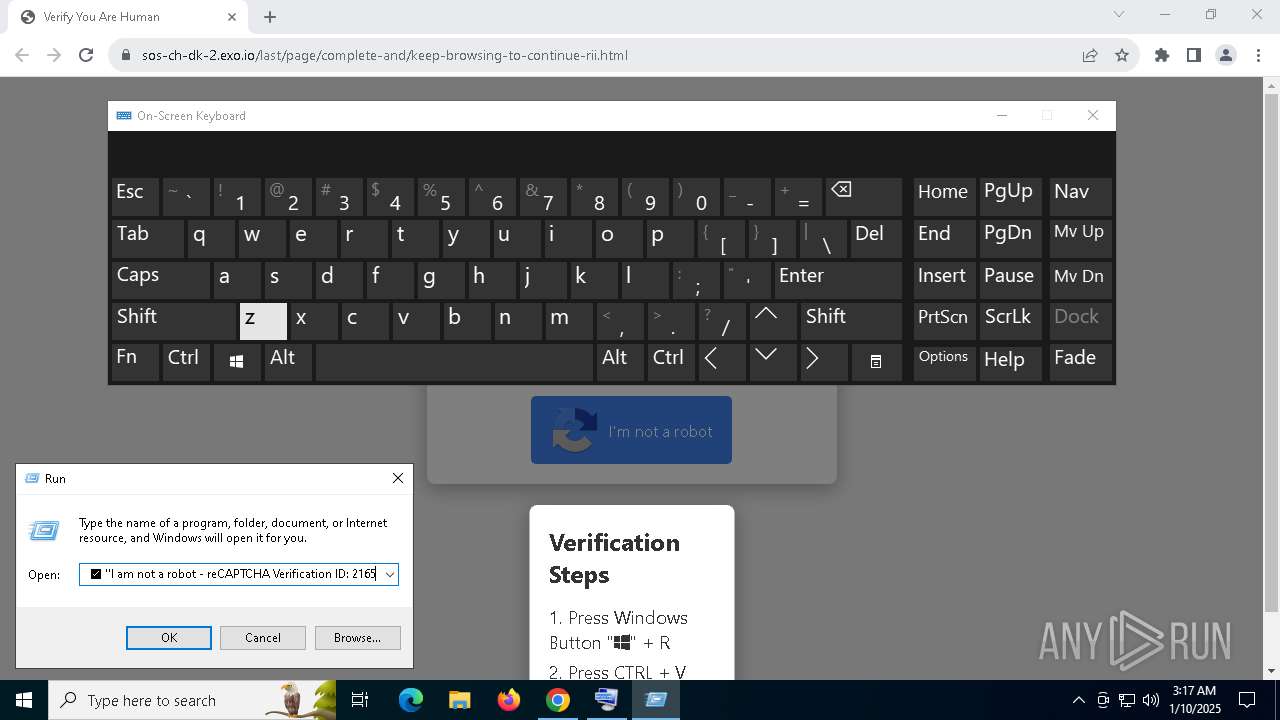Launch Microsoft Edge from the taskbar

point(411,700)
